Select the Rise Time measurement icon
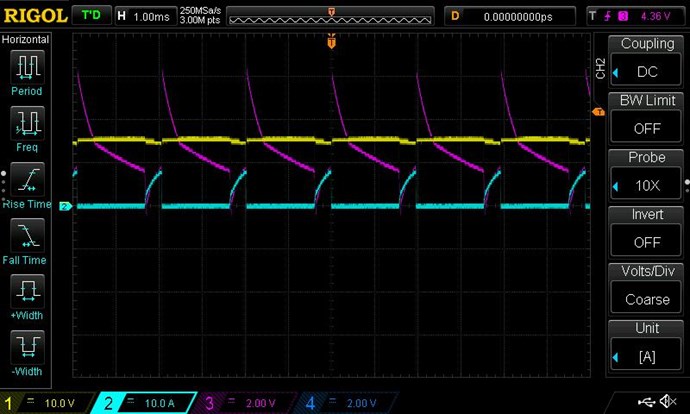 point(27,179)
